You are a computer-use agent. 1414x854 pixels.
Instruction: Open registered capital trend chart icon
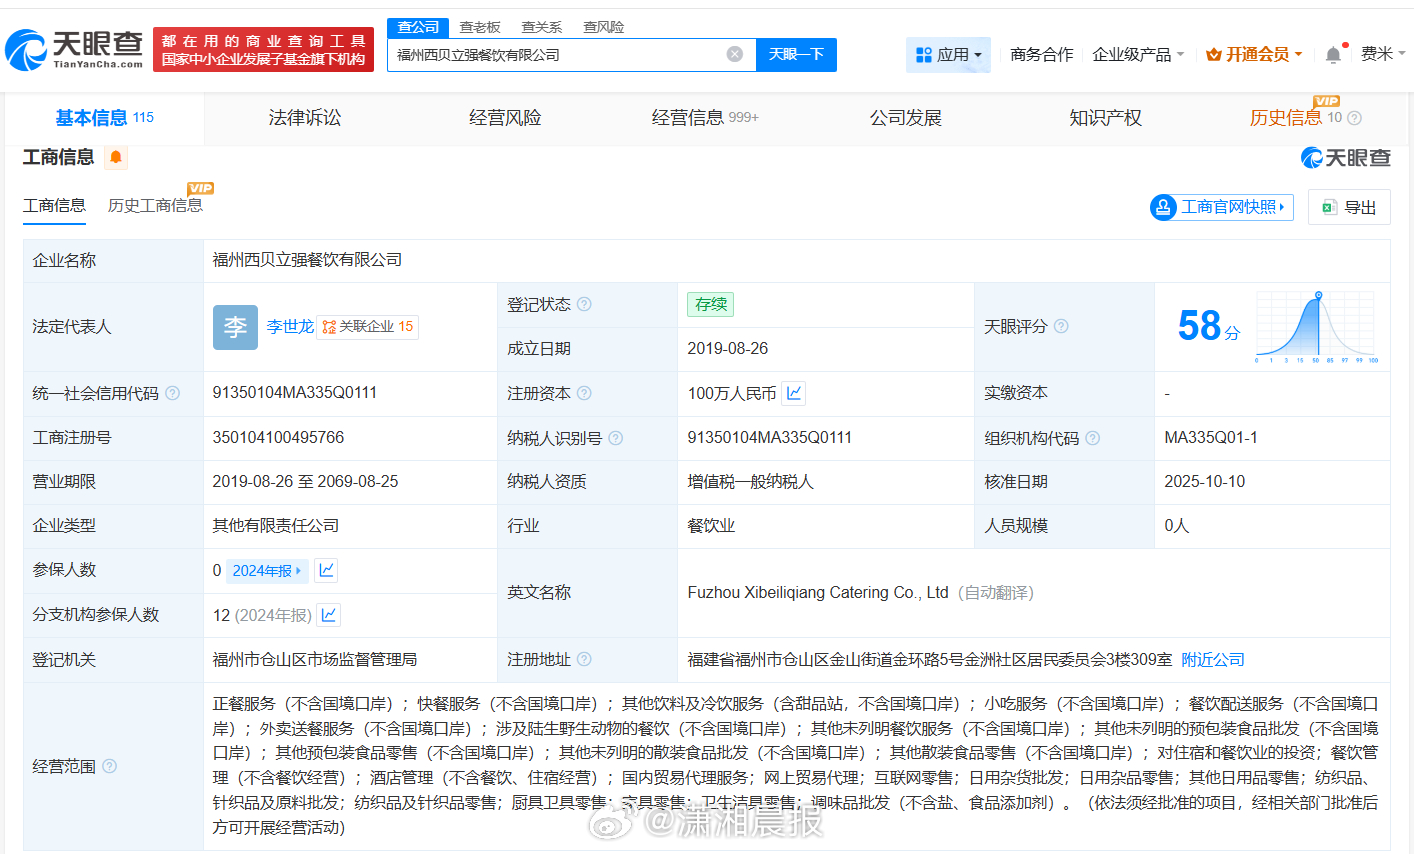tap(794, 393)
